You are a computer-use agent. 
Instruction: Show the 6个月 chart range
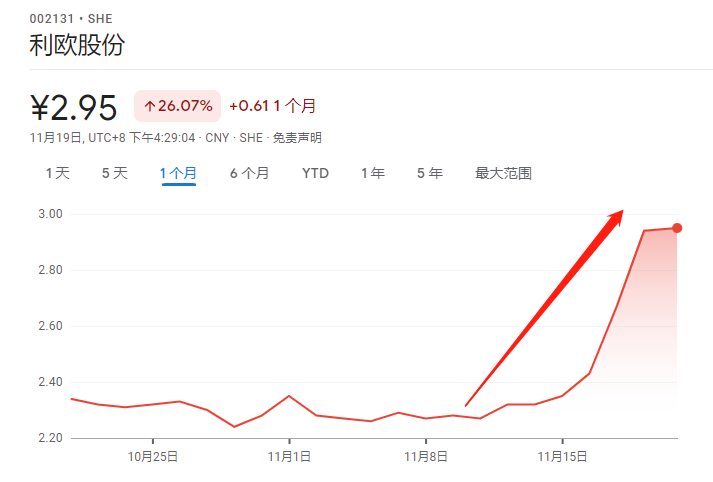coord(249,173)
